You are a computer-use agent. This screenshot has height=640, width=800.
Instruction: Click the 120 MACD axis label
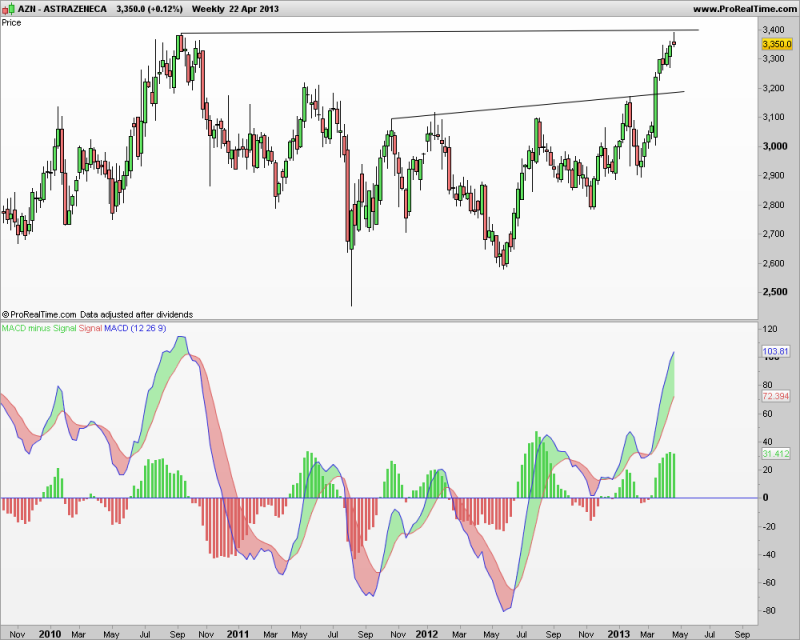(x=770, y=329)
